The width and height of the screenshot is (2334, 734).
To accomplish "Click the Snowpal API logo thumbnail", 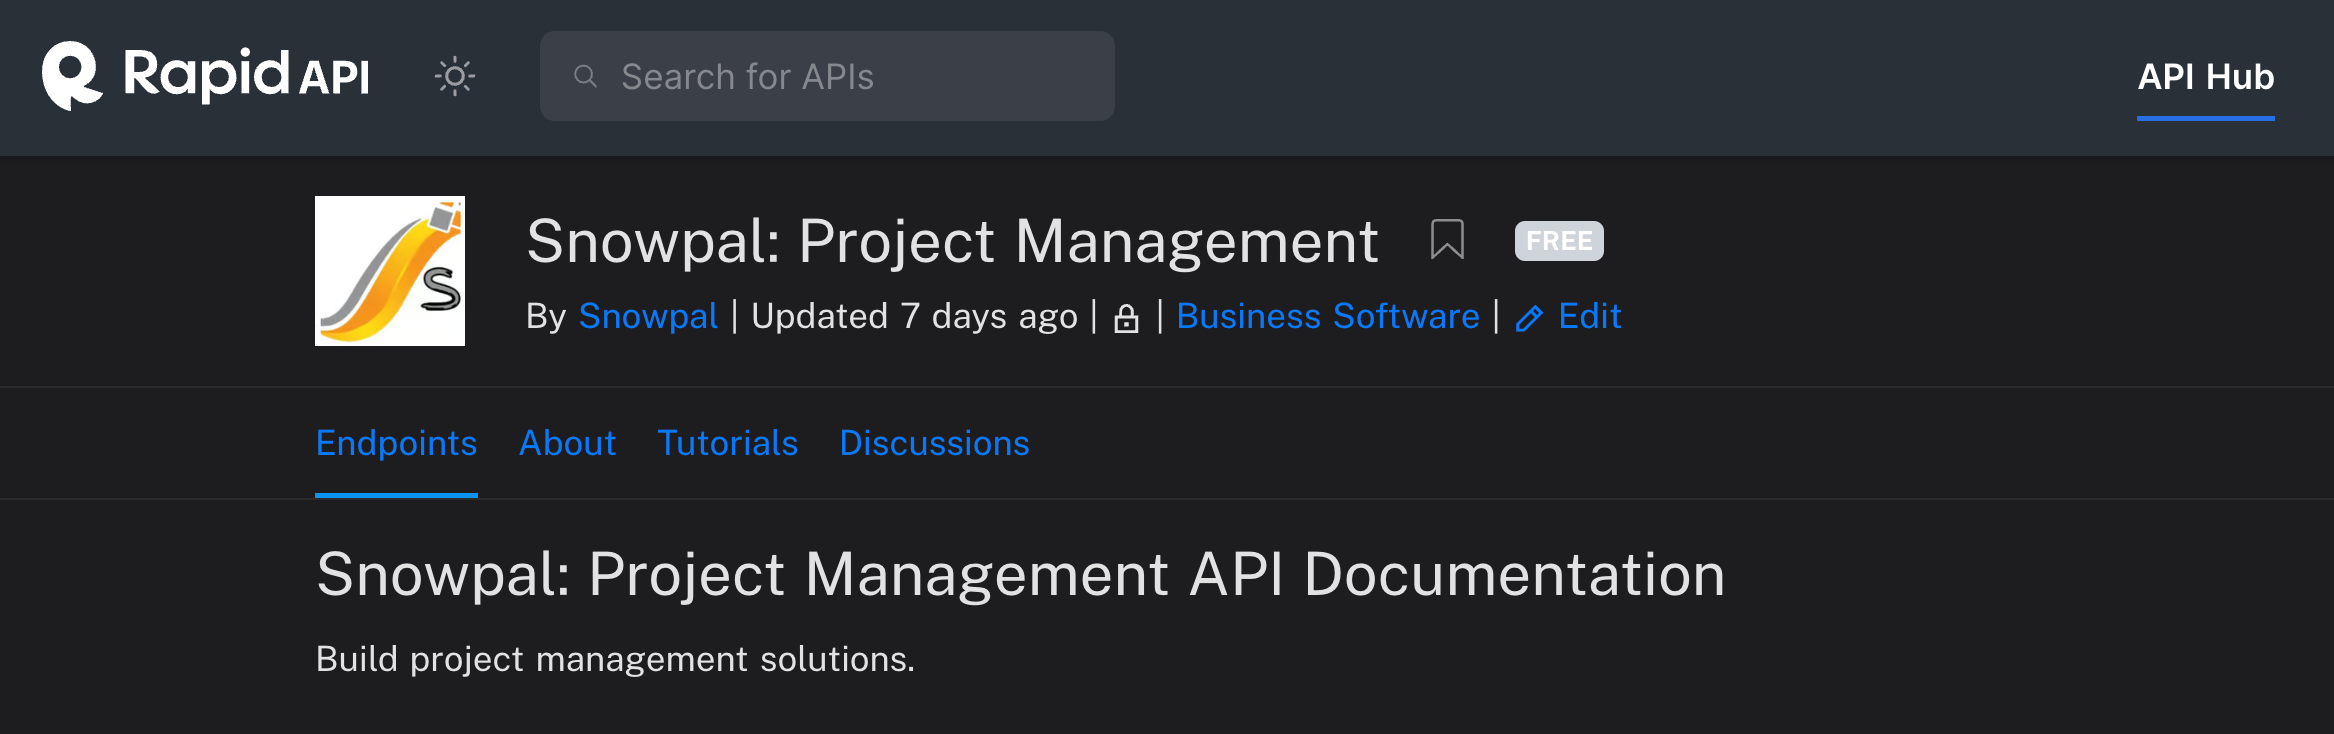I will [390, 271].
